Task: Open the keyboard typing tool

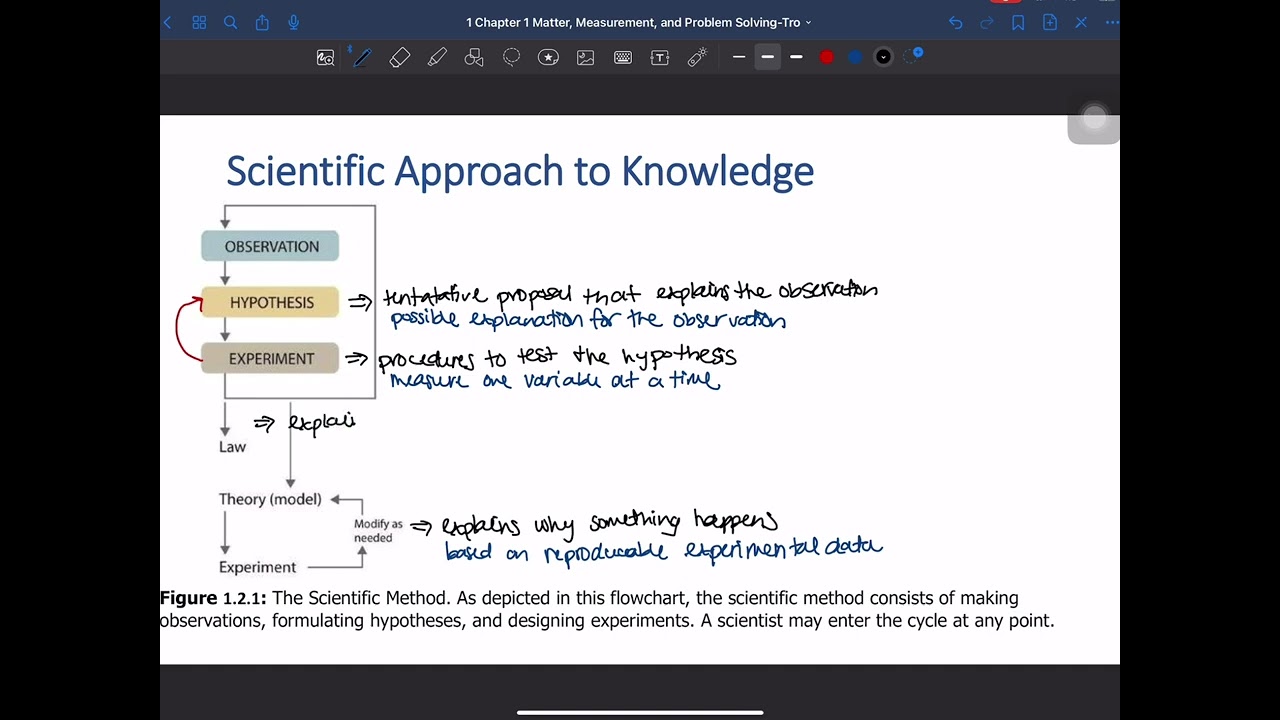Action: click(622, 58)
